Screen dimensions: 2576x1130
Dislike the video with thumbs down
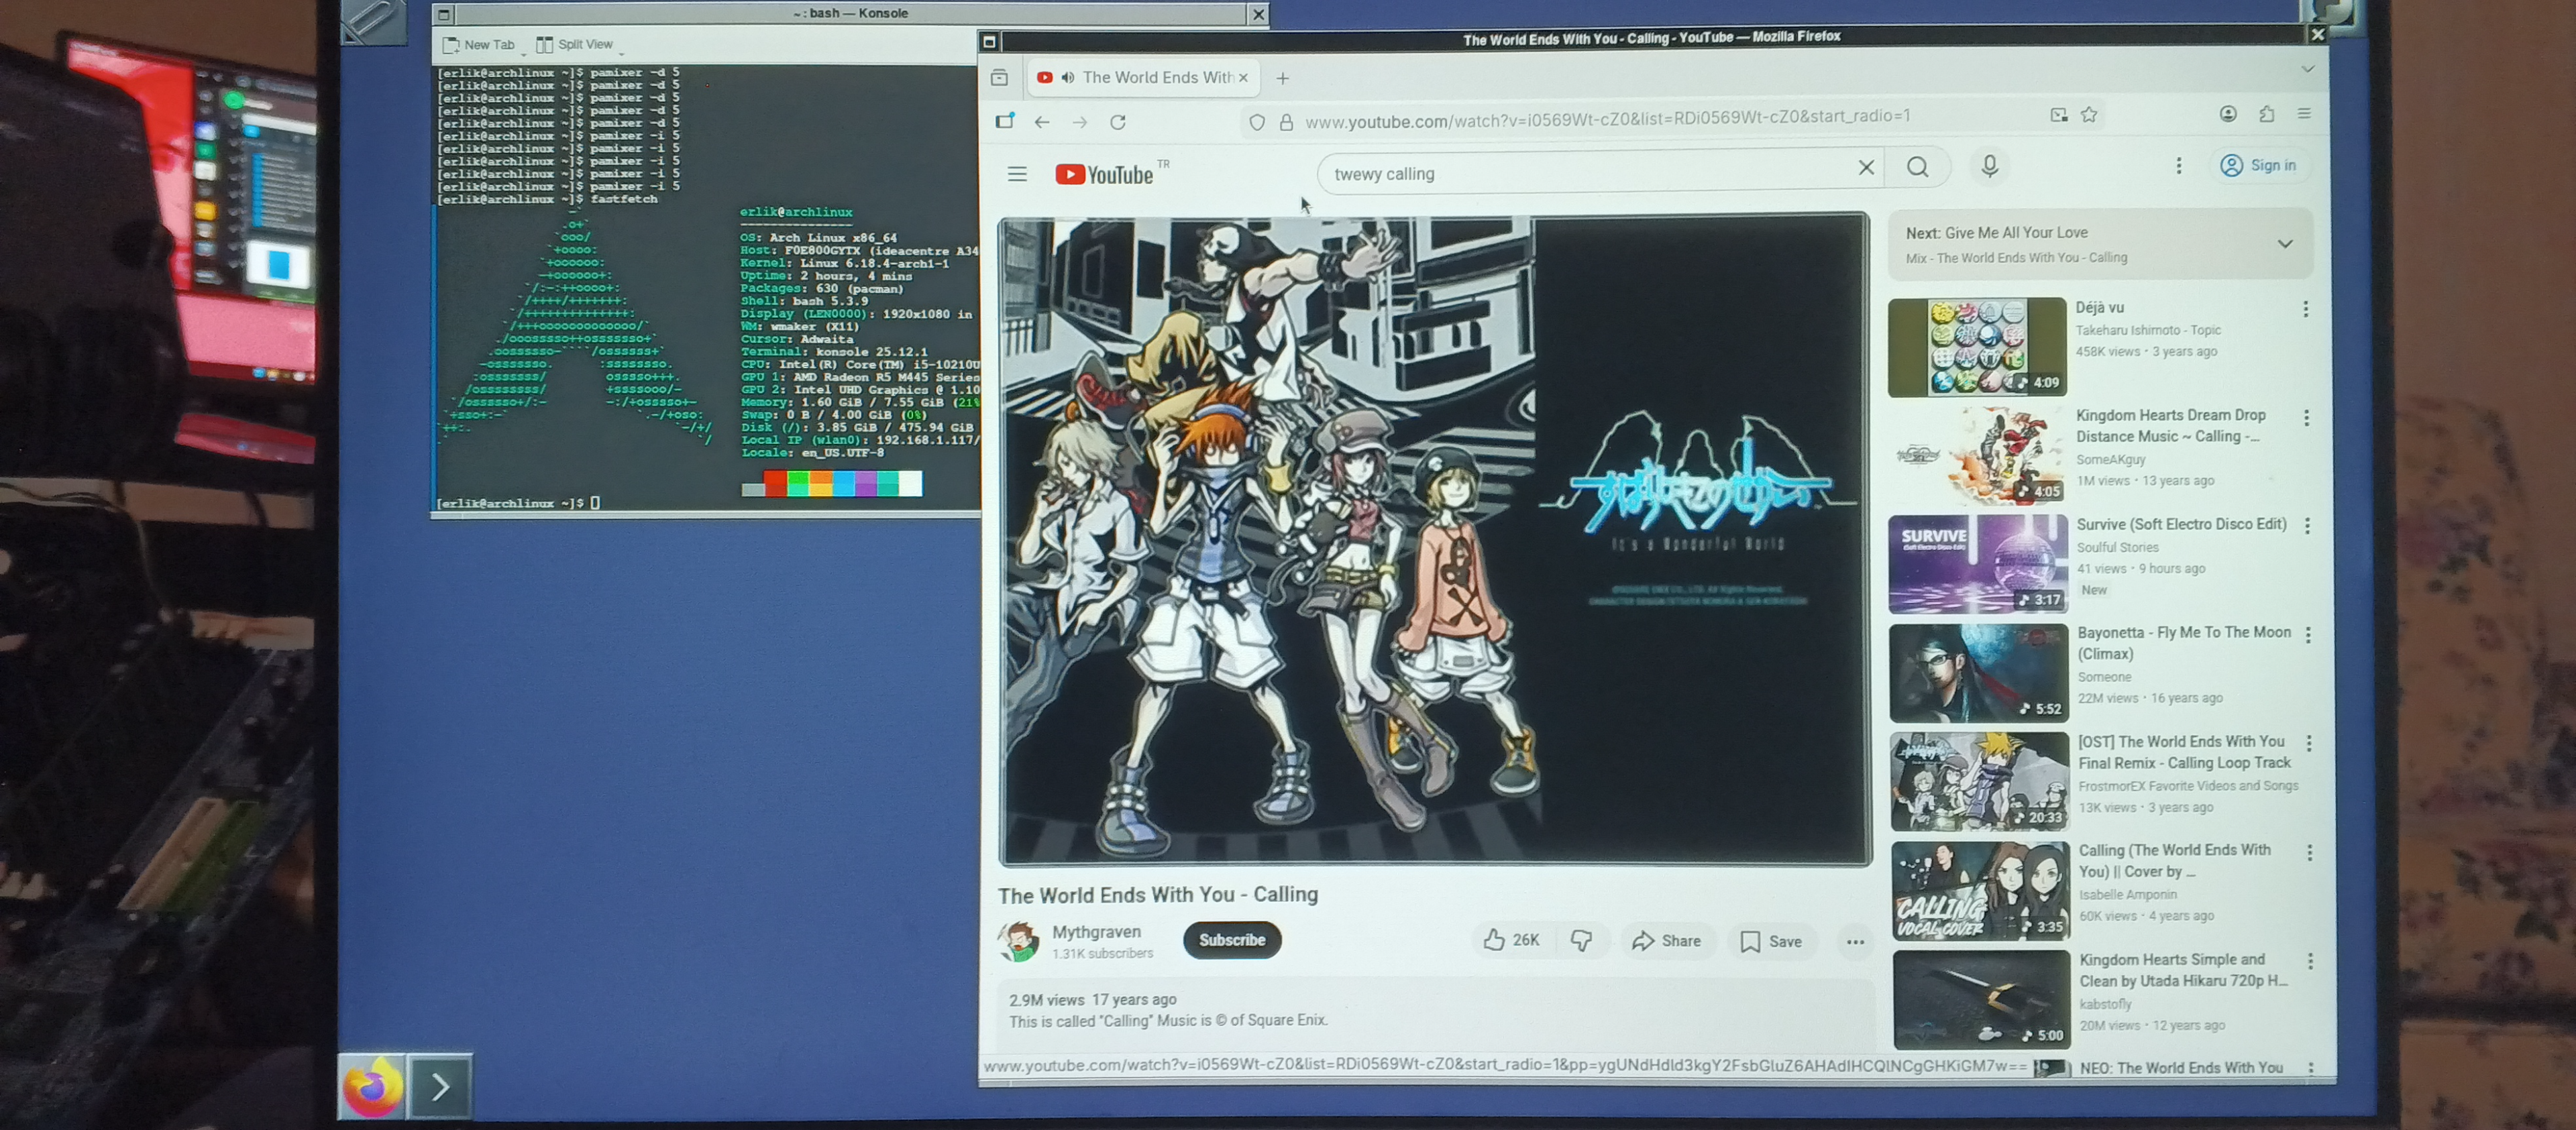tap(1581, 940)
